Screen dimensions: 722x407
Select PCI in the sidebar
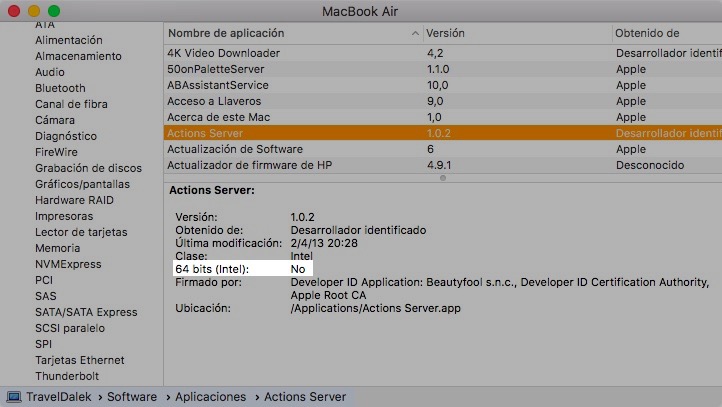coord(44,280)
